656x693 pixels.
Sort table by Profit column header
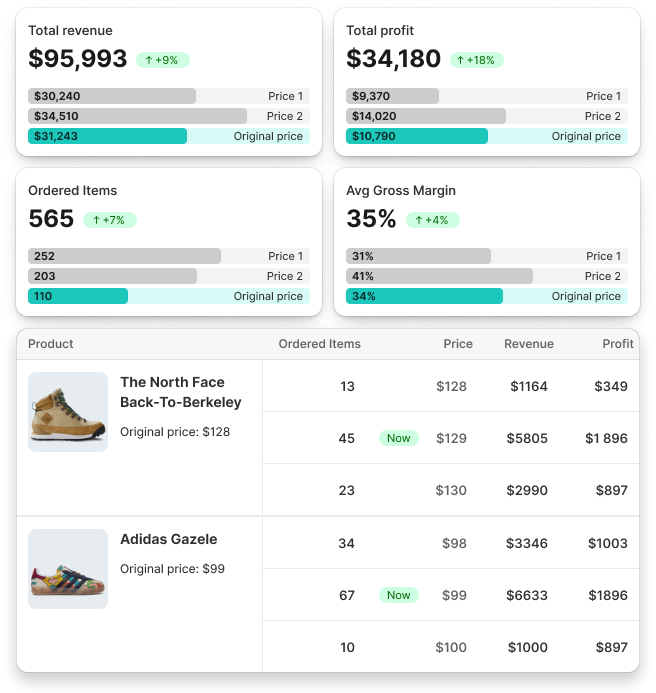[618, 344]
